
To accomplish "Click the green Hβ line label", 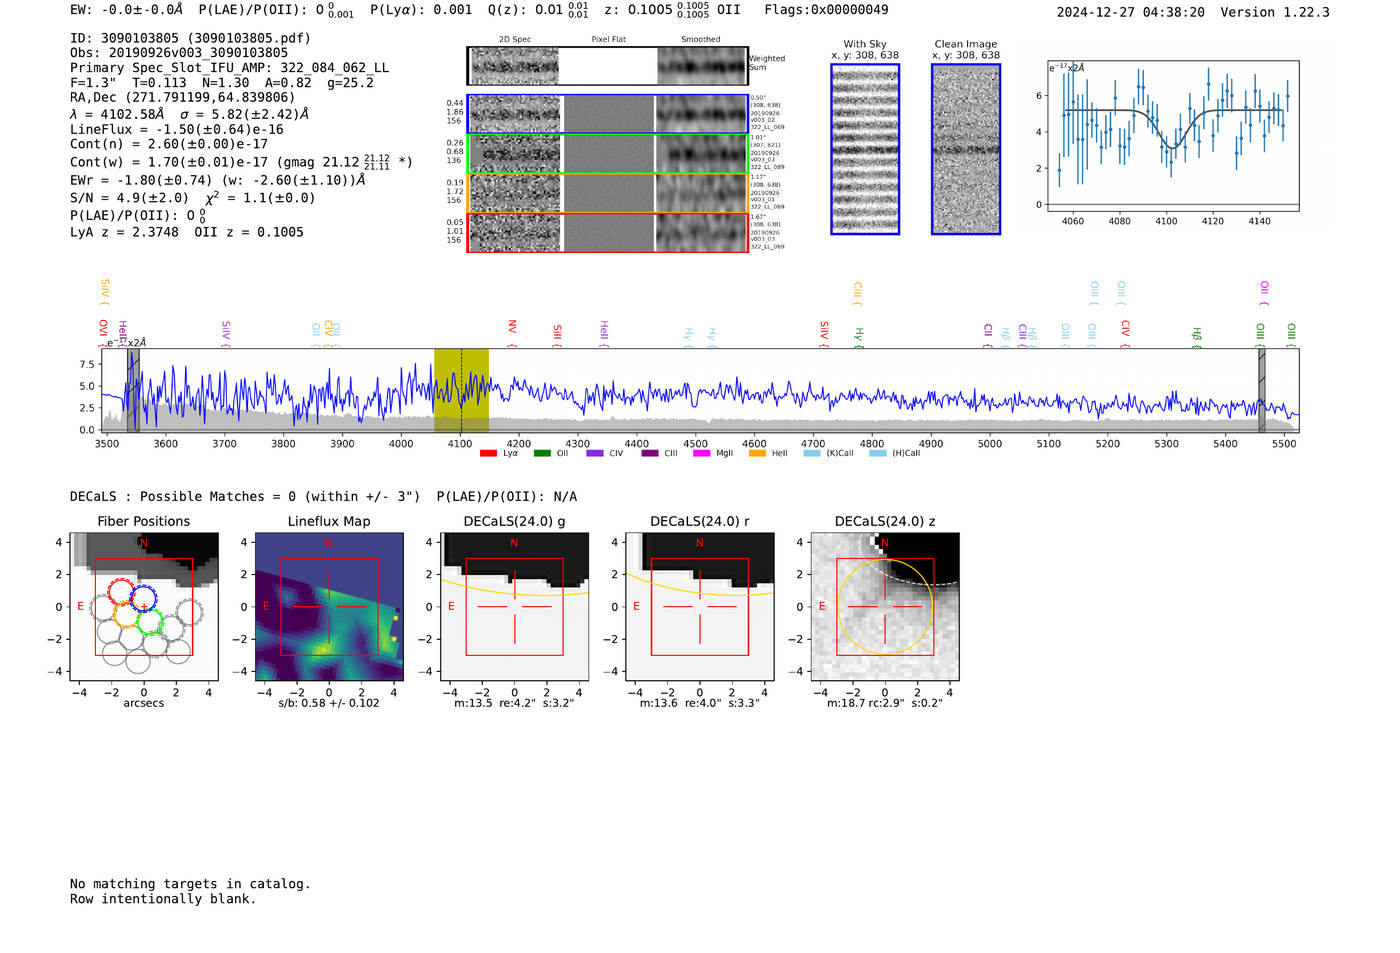I will coord(1196,336).
